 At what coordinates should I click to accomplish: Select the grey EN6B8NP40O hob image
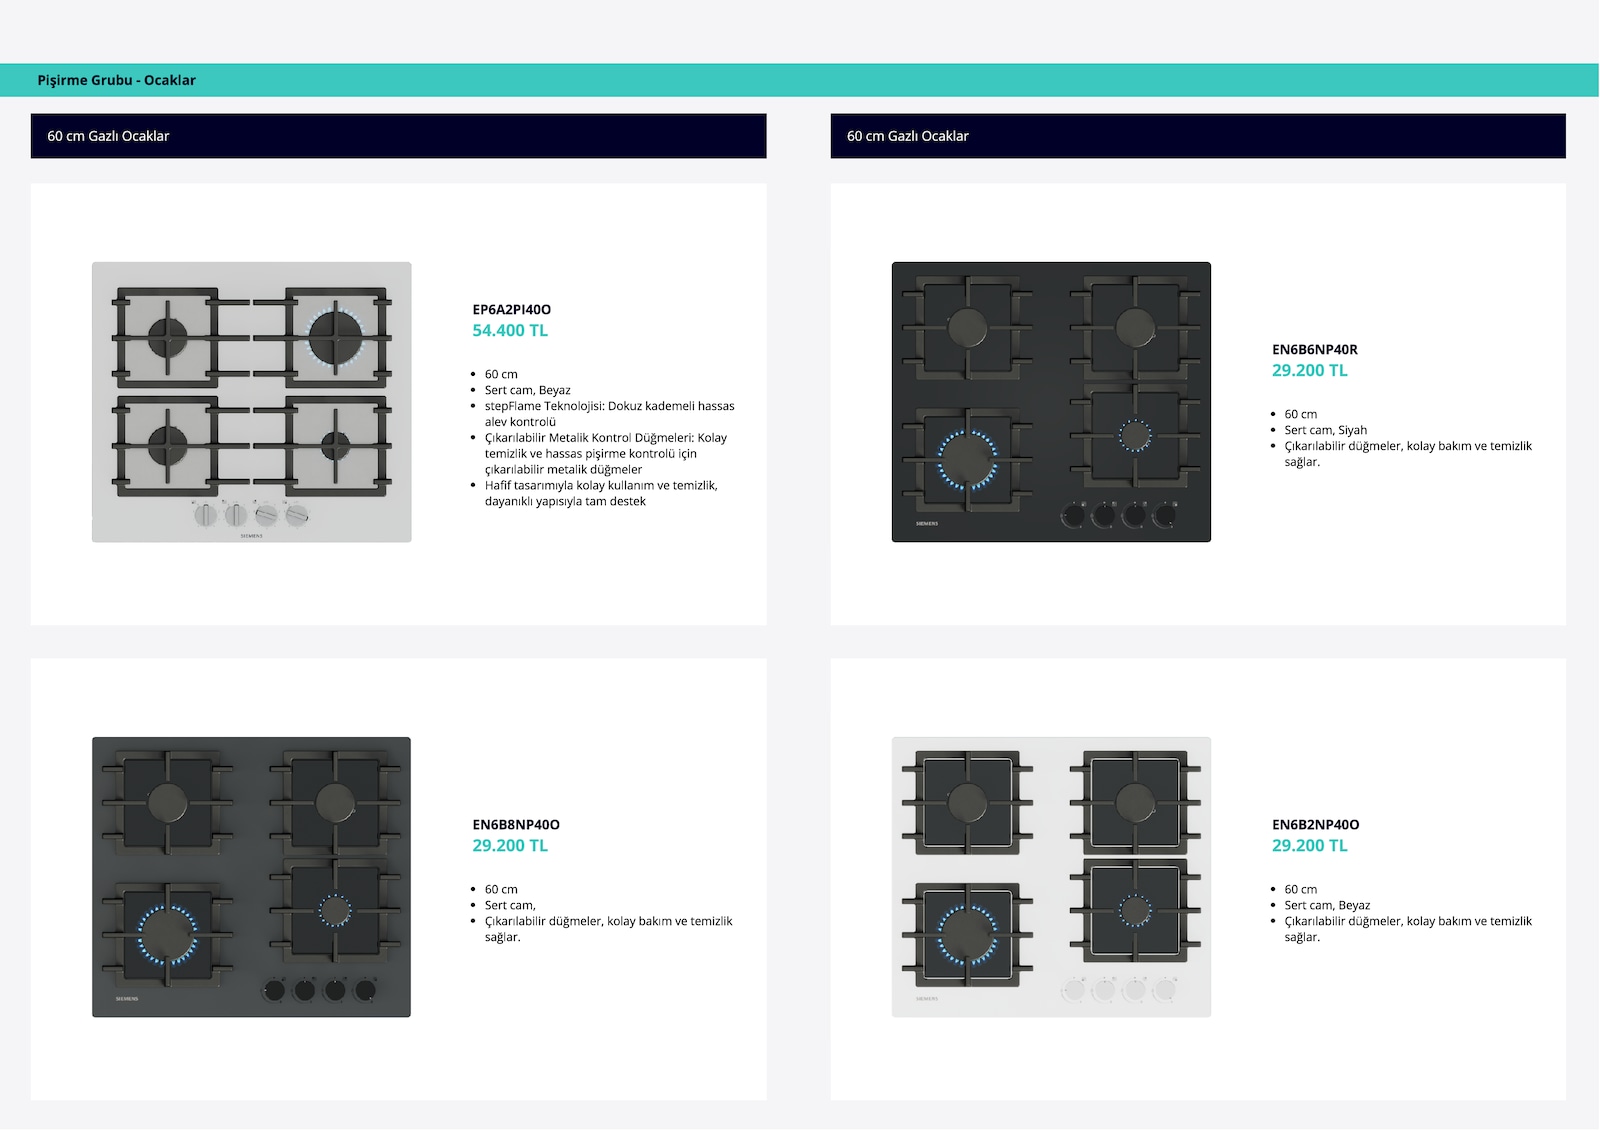coord(252,877)
